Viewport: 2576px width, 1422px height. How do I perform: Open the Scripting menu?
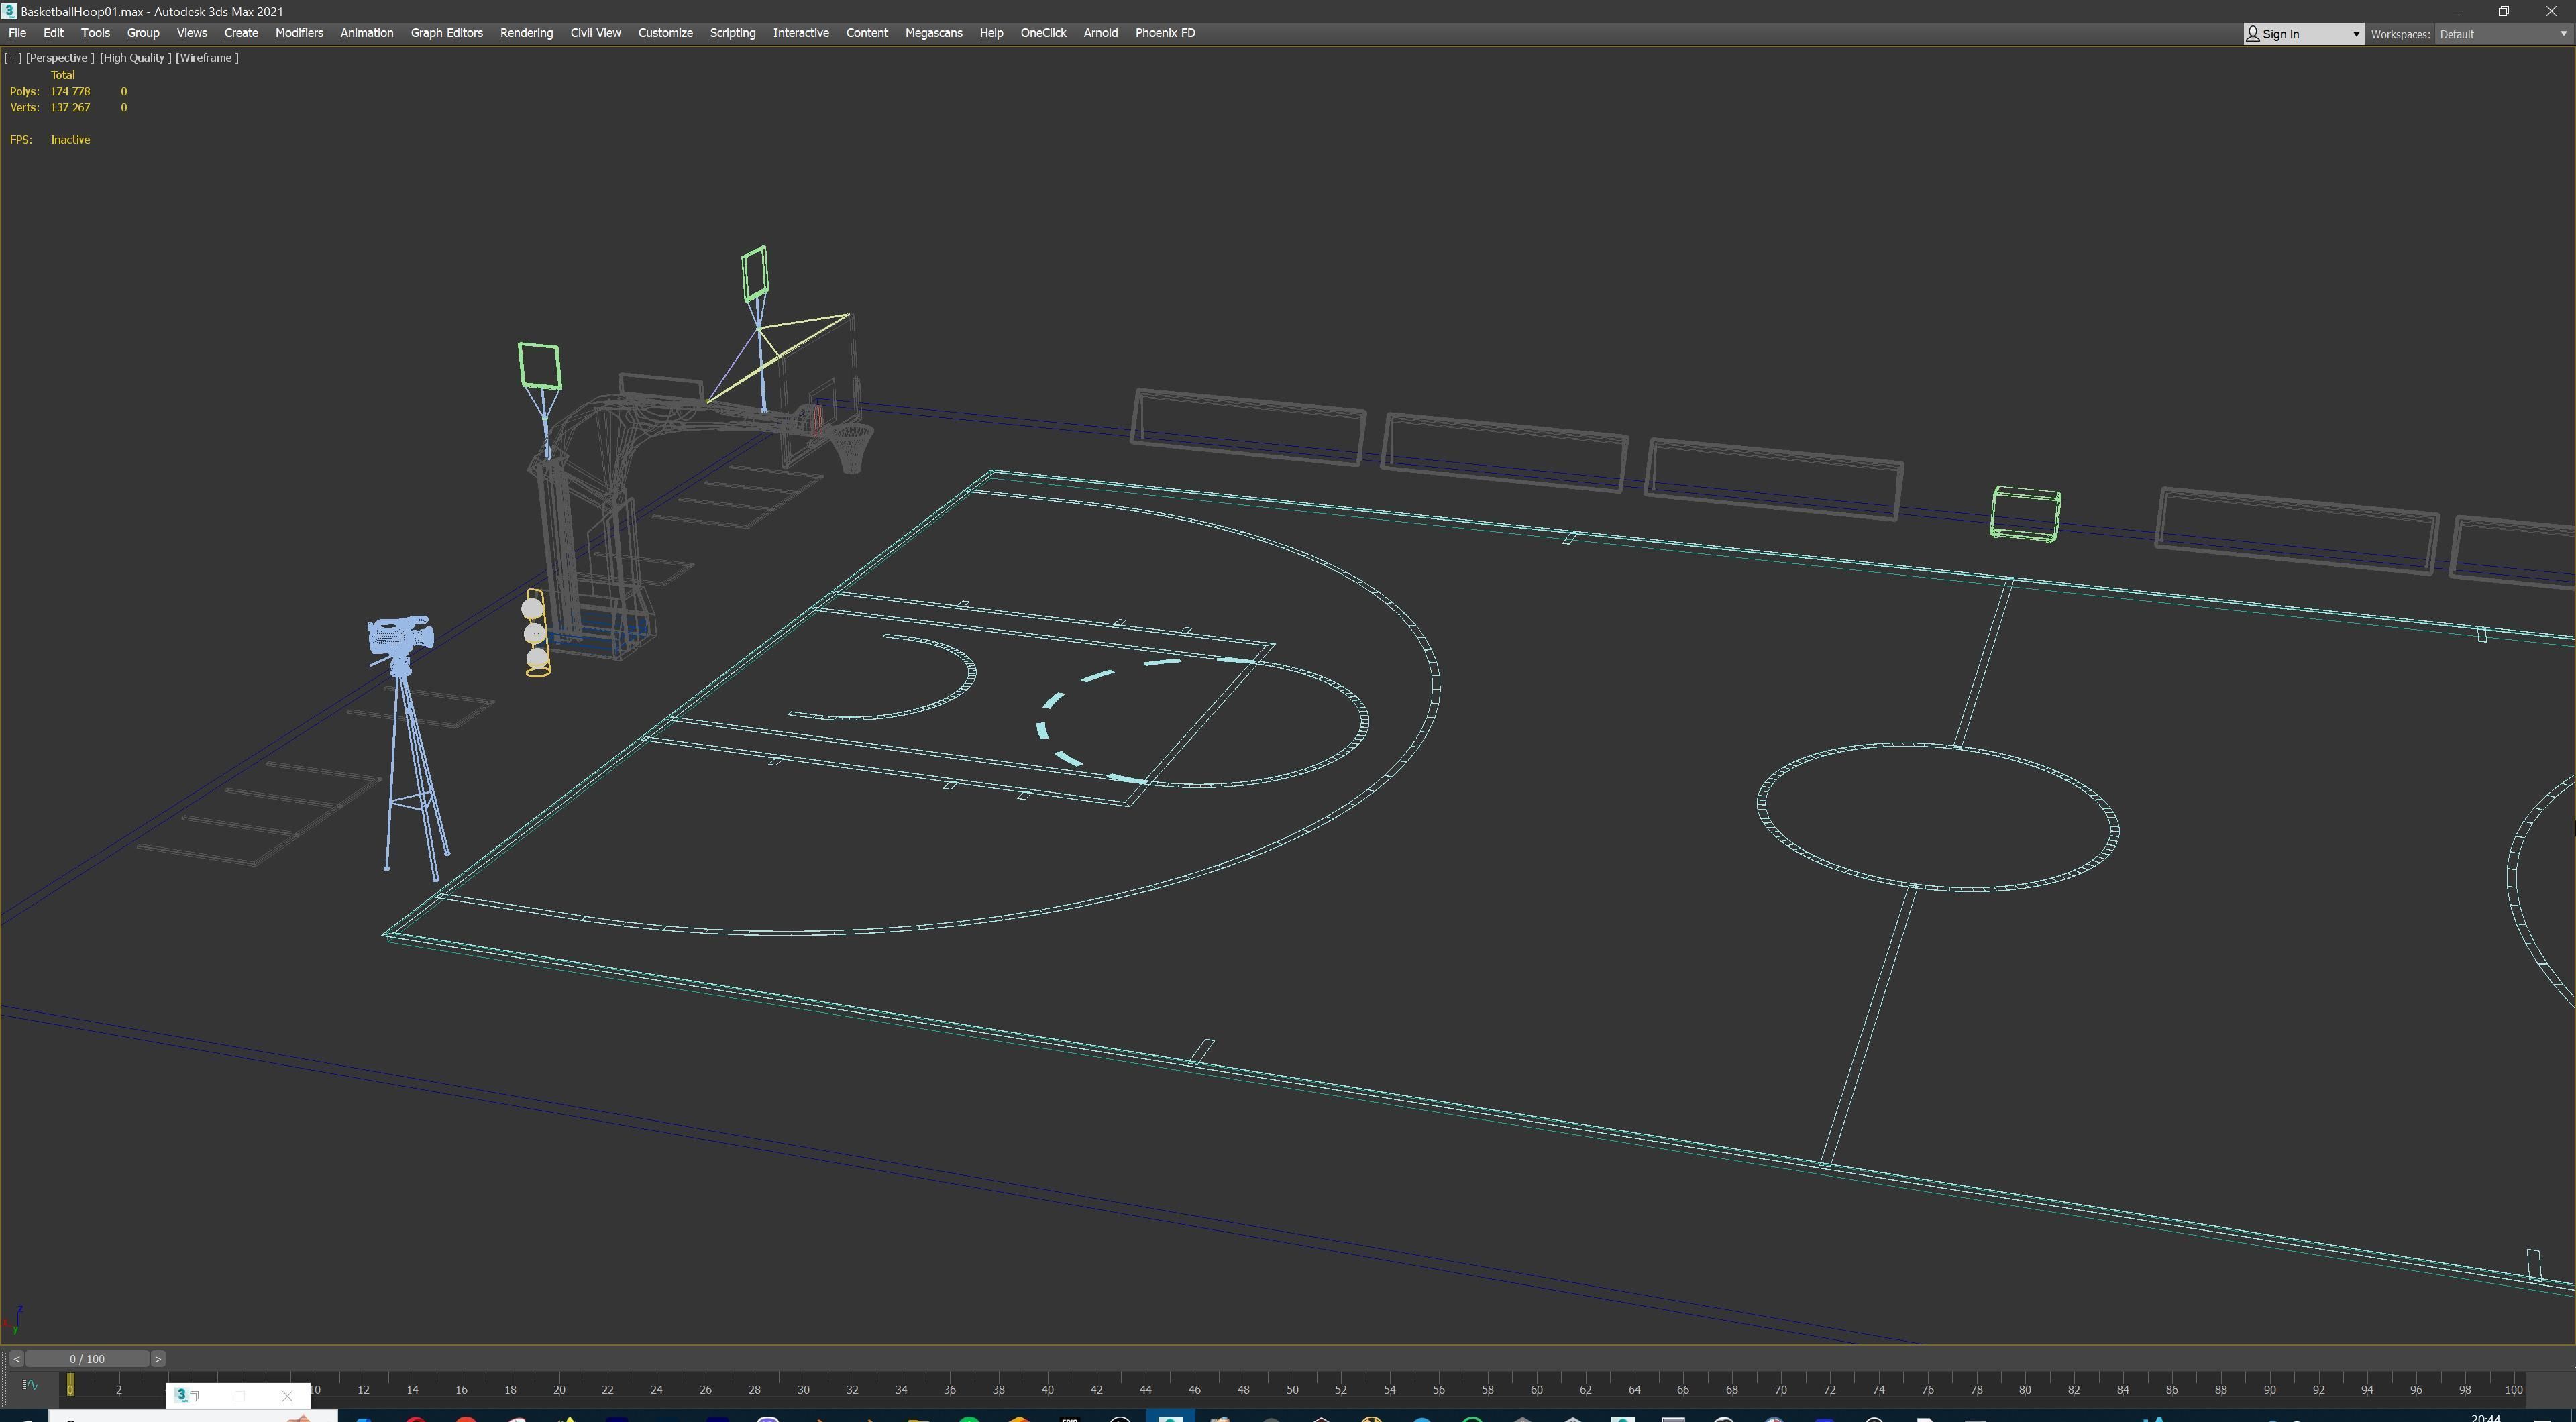732,33
